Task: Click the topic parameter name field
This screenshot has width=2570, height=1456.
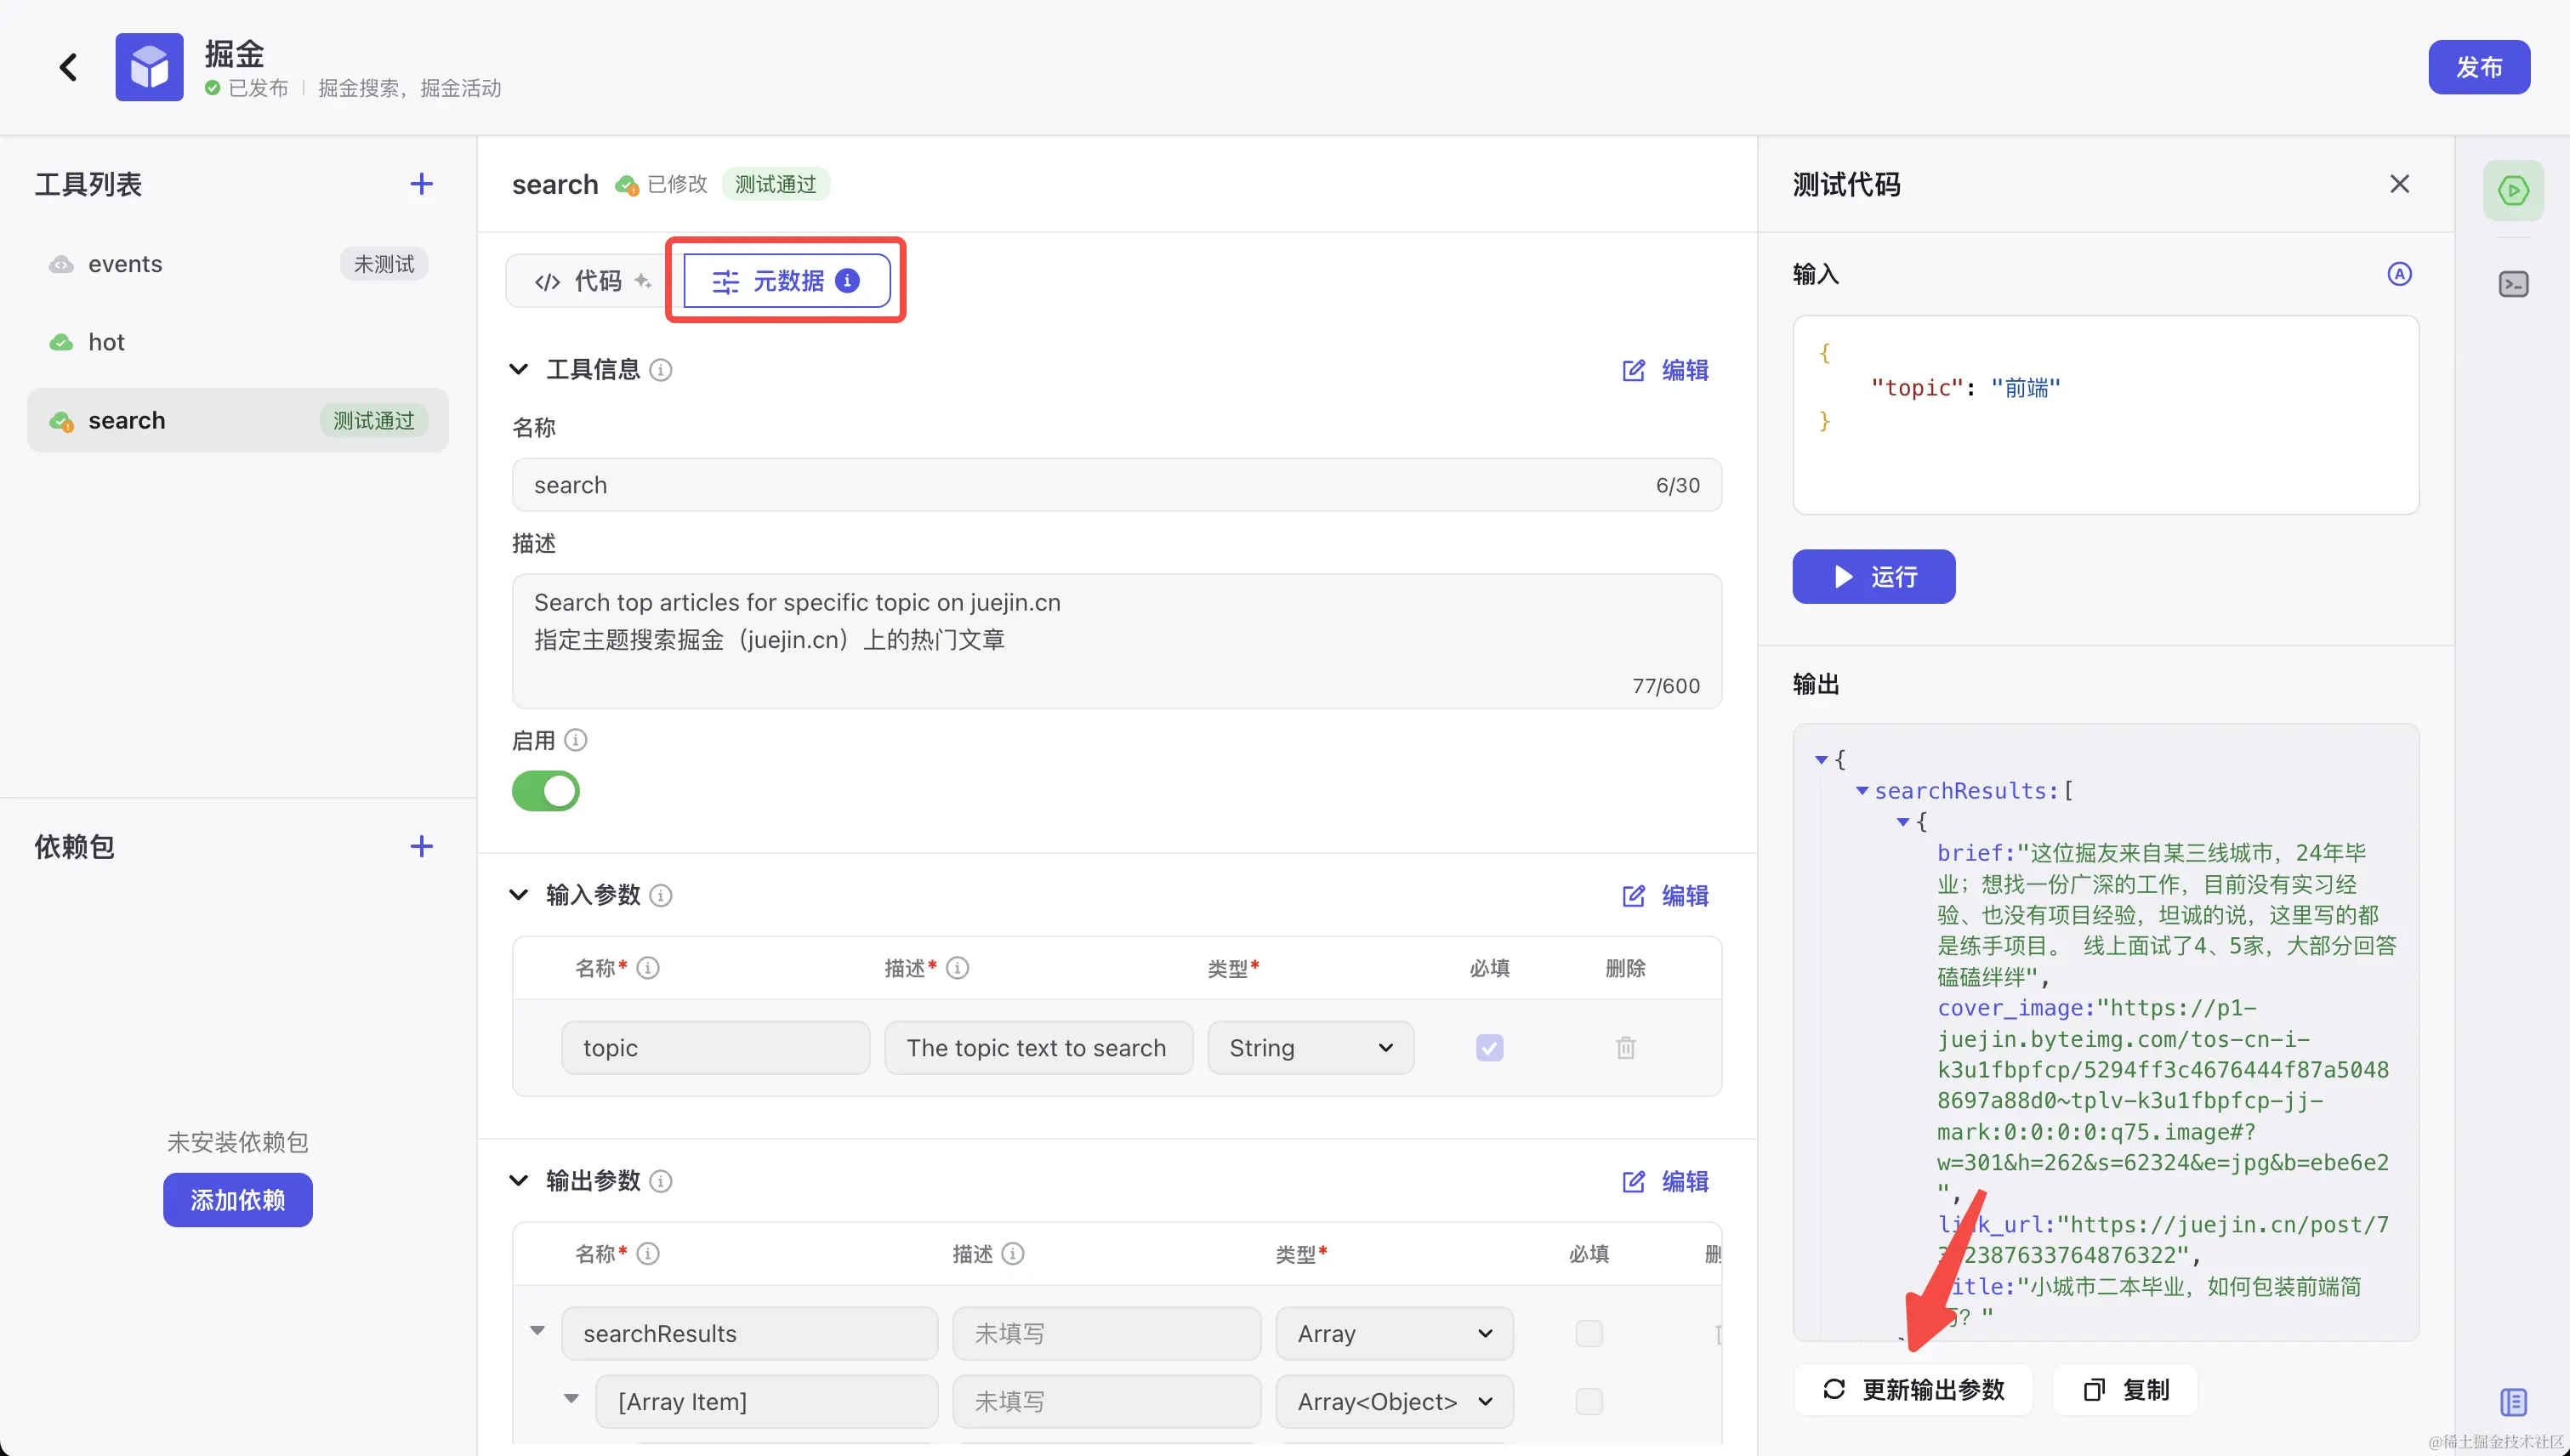Action: [715, 1048]
